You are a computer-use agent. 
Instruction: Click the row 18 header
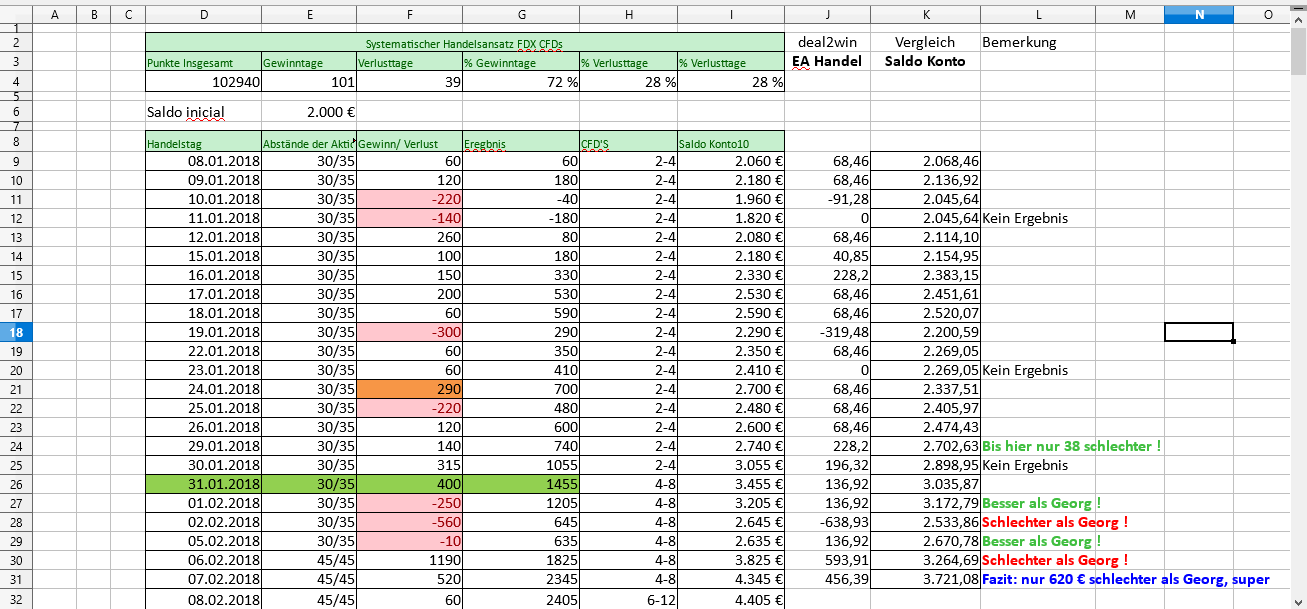[x=17, y=332]
